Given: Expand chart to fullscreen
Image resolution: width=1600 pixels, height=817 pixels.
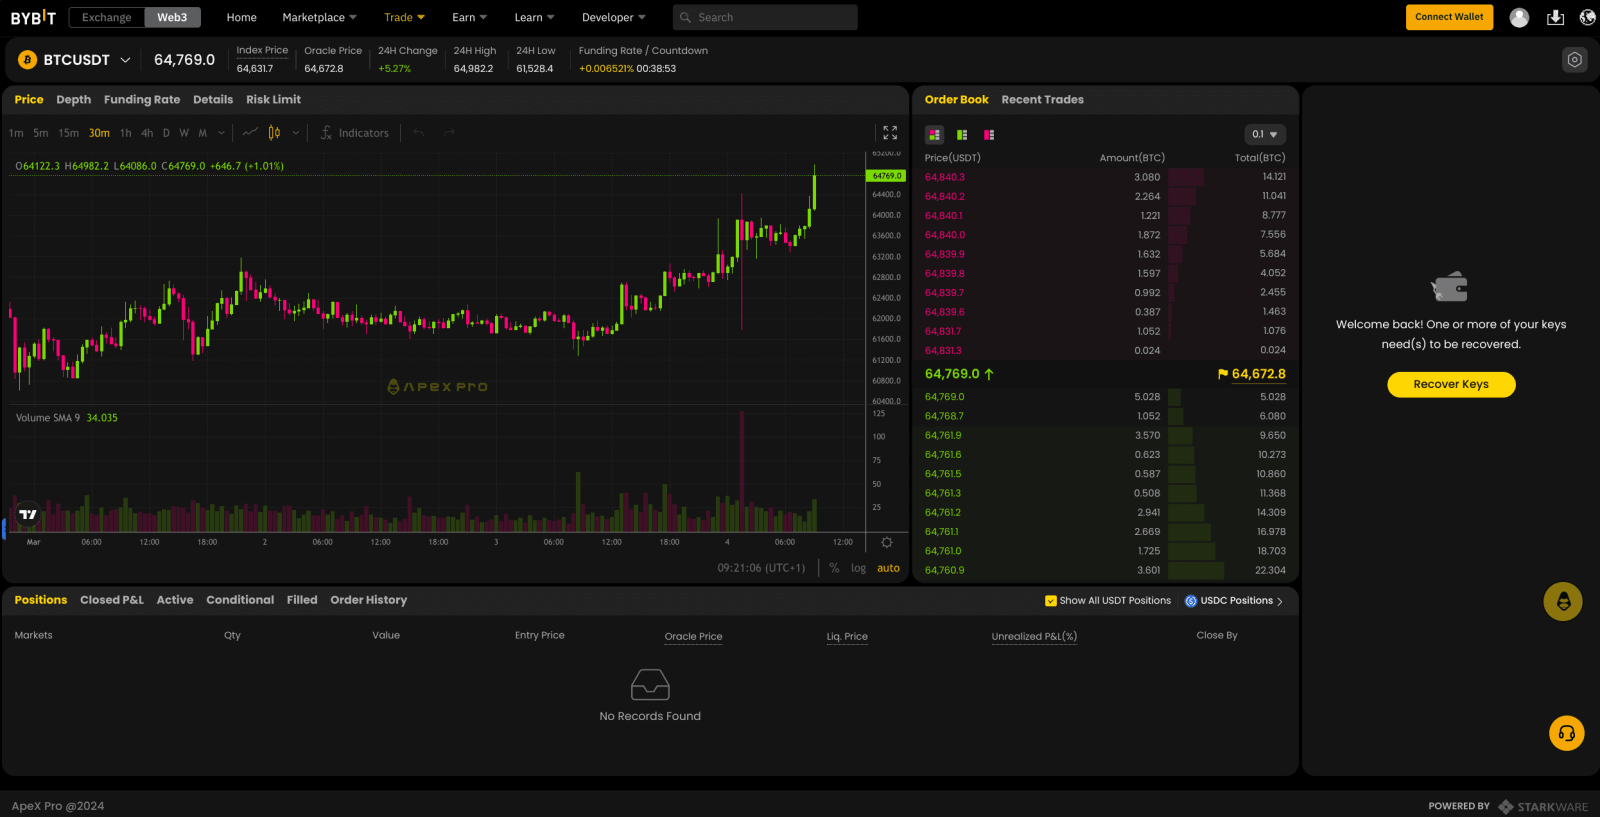Looking at the screenshot, I should [890, 133].
